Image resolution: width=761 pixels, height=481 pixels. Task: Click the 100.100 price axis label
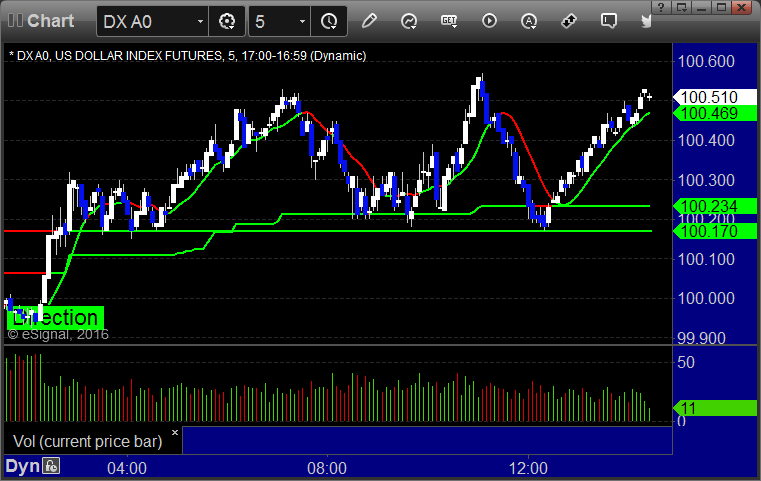coord(706,259)
